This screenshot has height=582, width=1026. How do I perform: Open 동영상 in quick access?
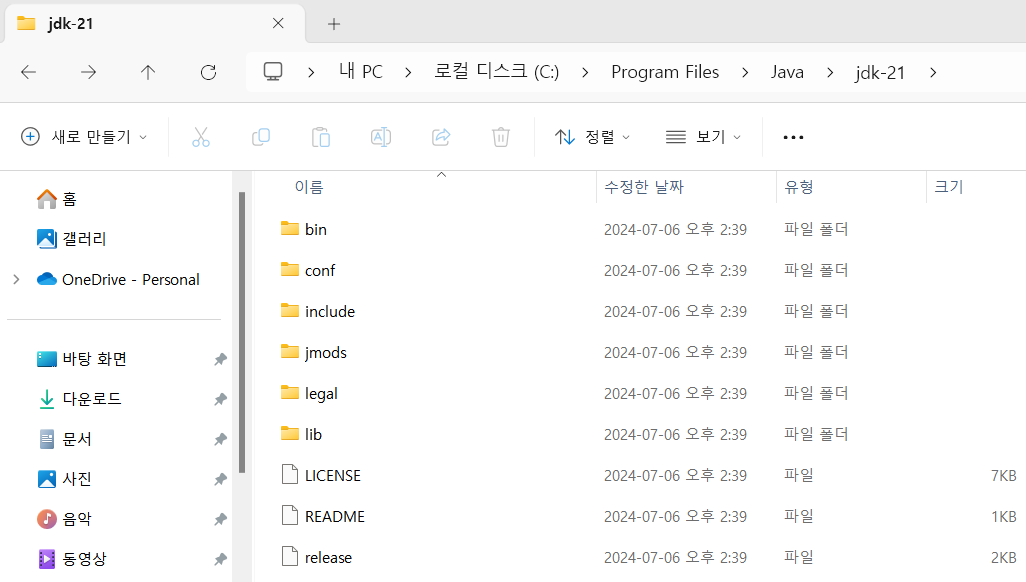pos(72,559)
